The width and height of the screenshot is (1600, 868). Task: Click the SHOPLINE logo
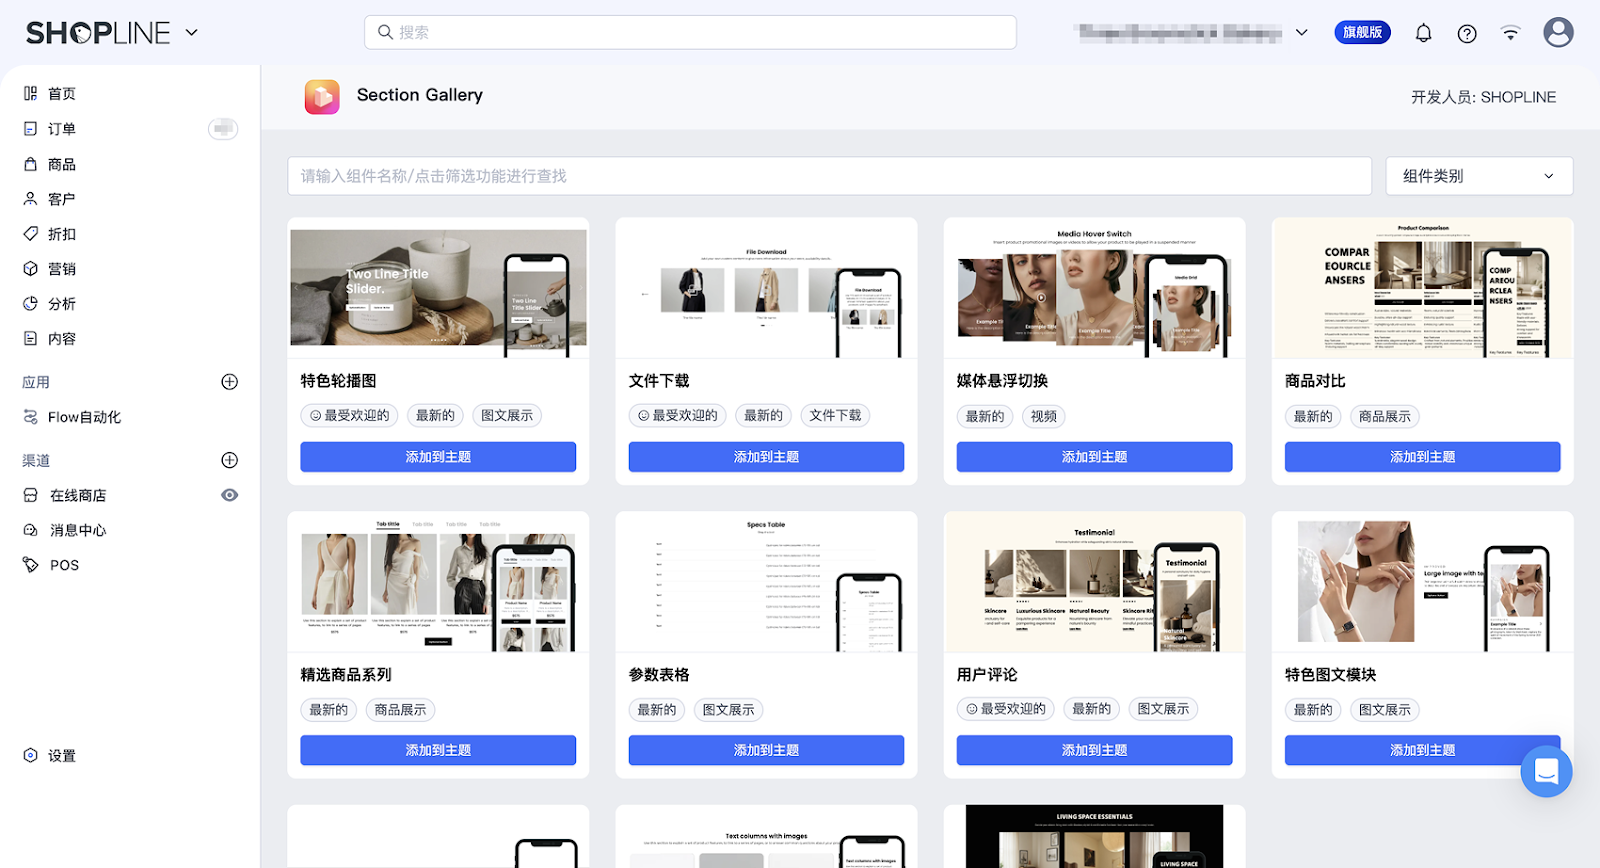pyautogui.click(x=98, y=33)
